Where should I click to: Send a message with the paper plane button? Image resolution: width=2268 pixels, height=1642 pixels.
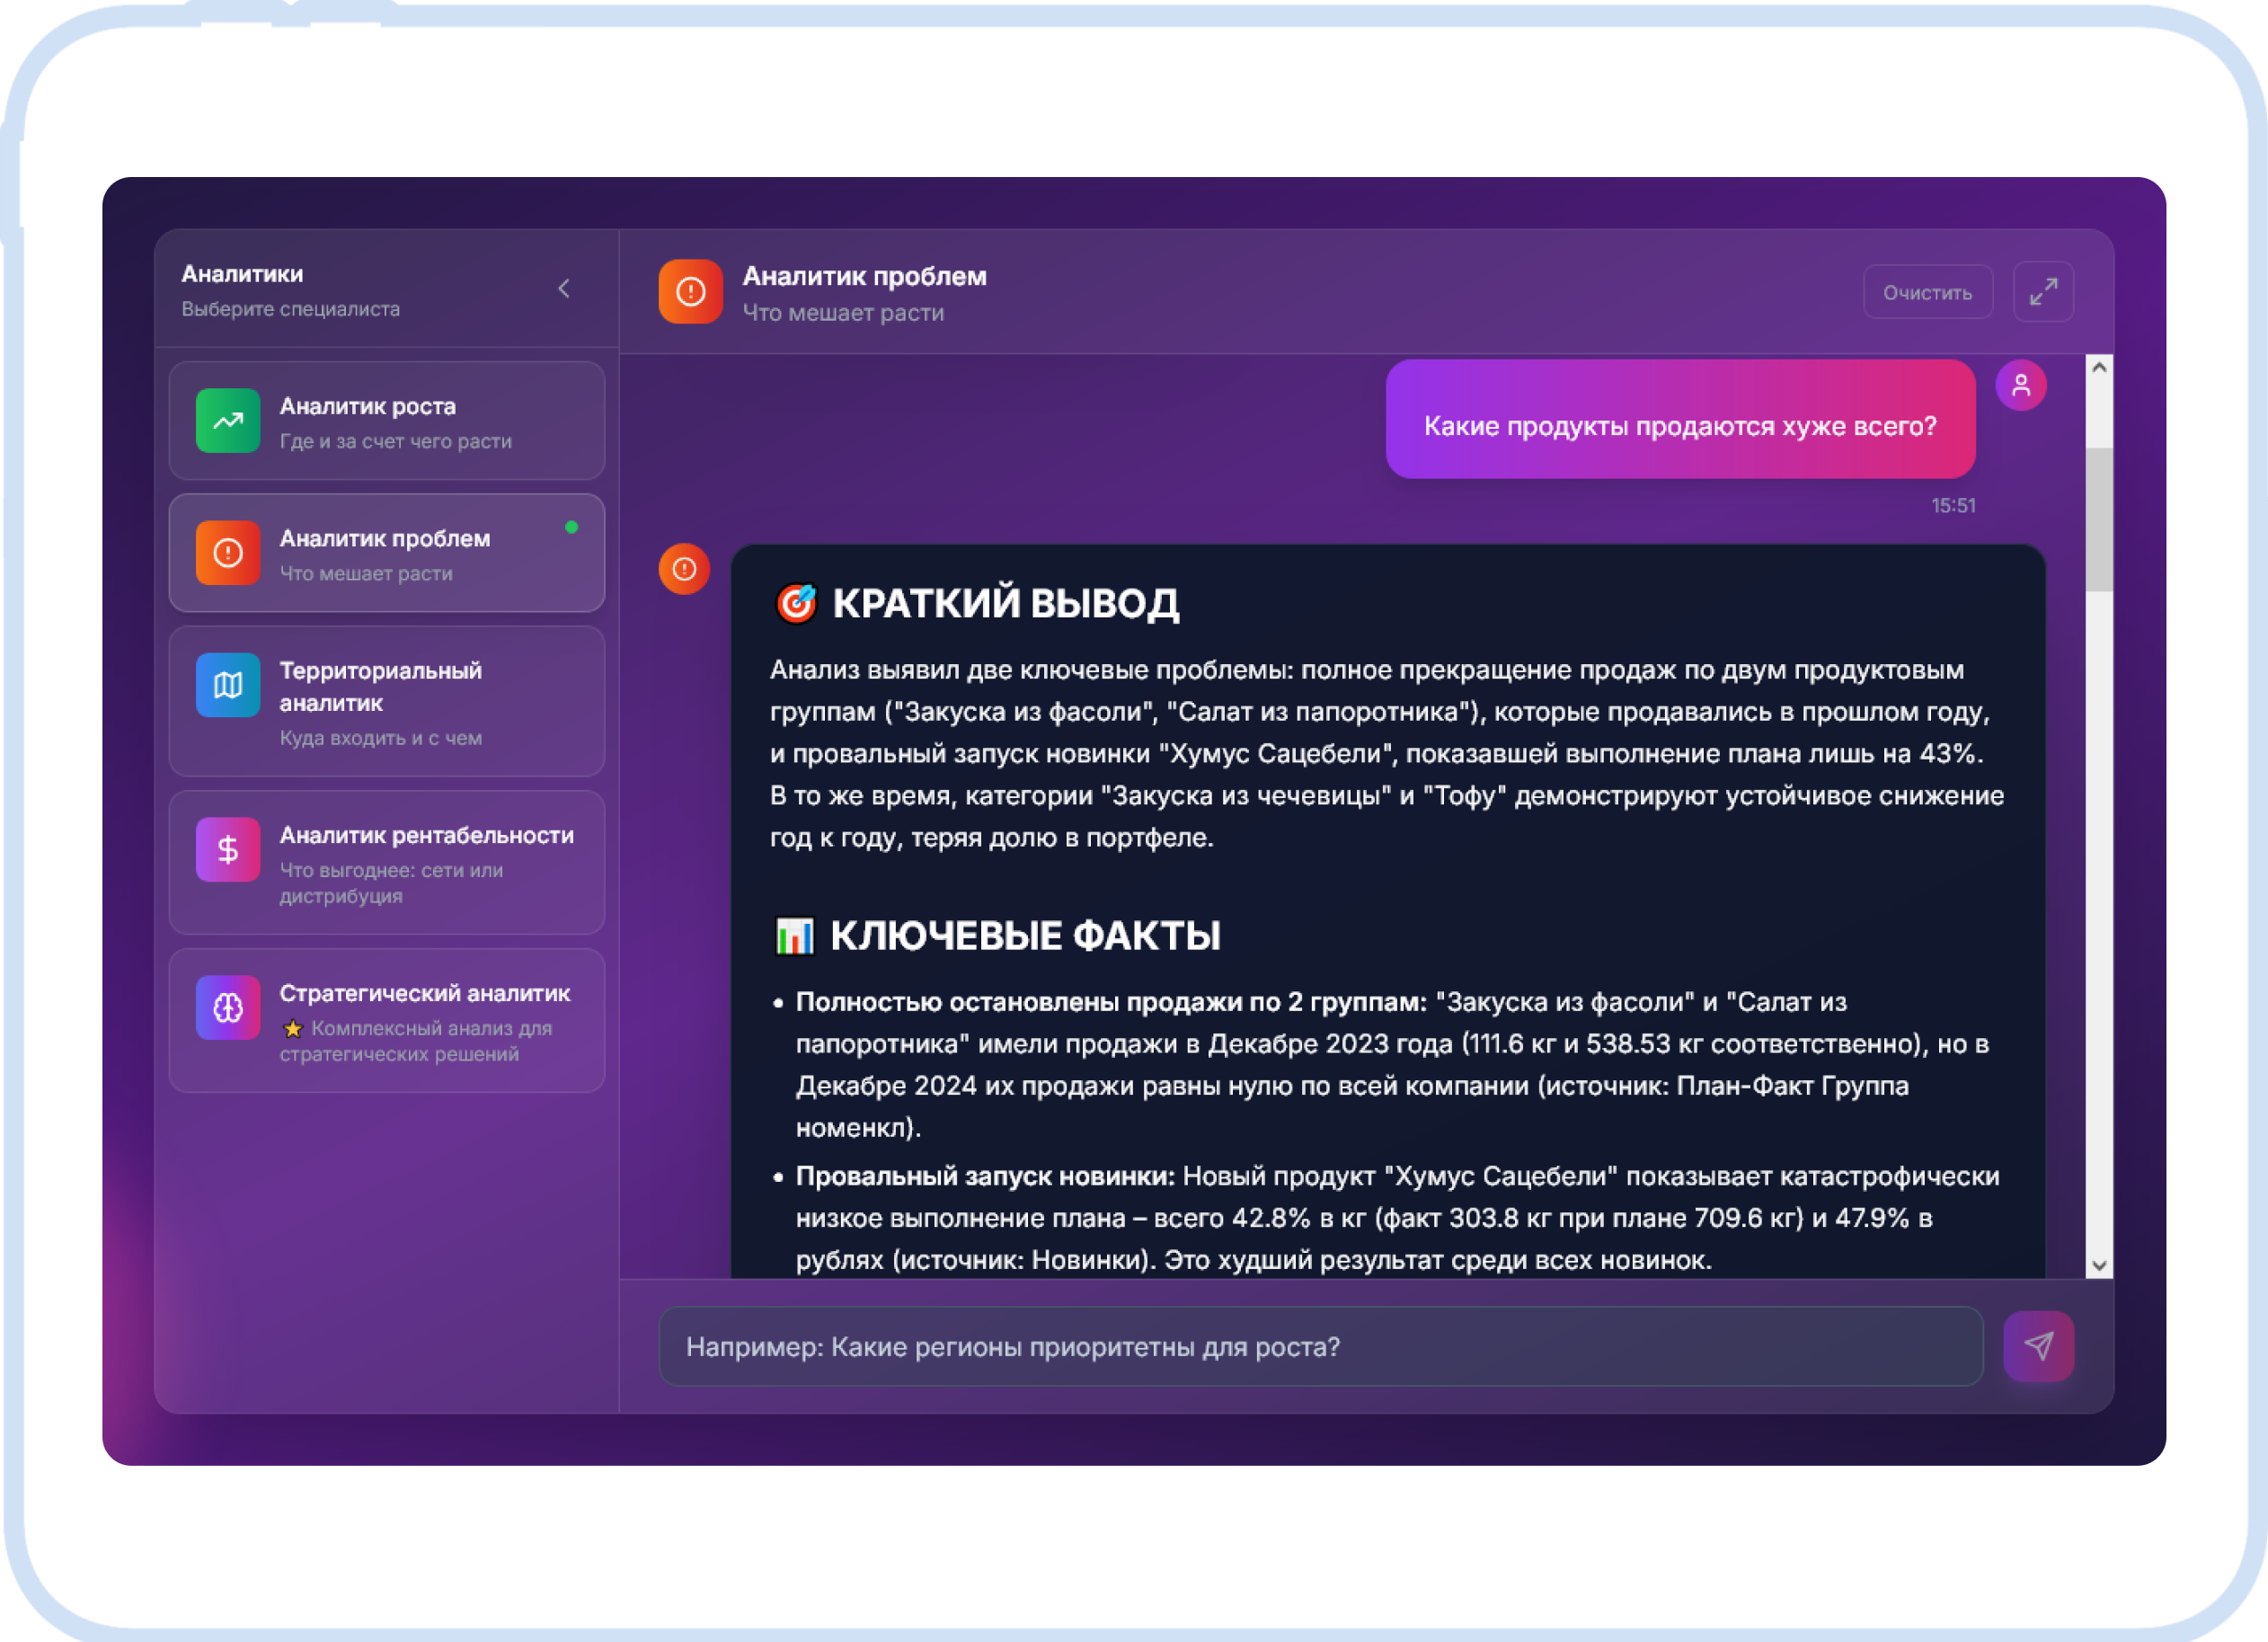point(2040,1347)
